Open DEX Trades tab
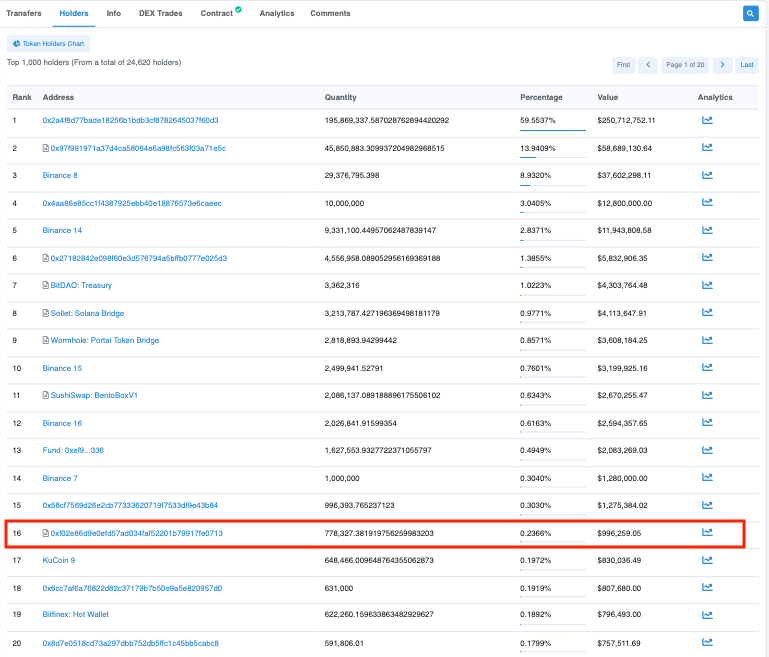769x657 pixels. (160, 13)
